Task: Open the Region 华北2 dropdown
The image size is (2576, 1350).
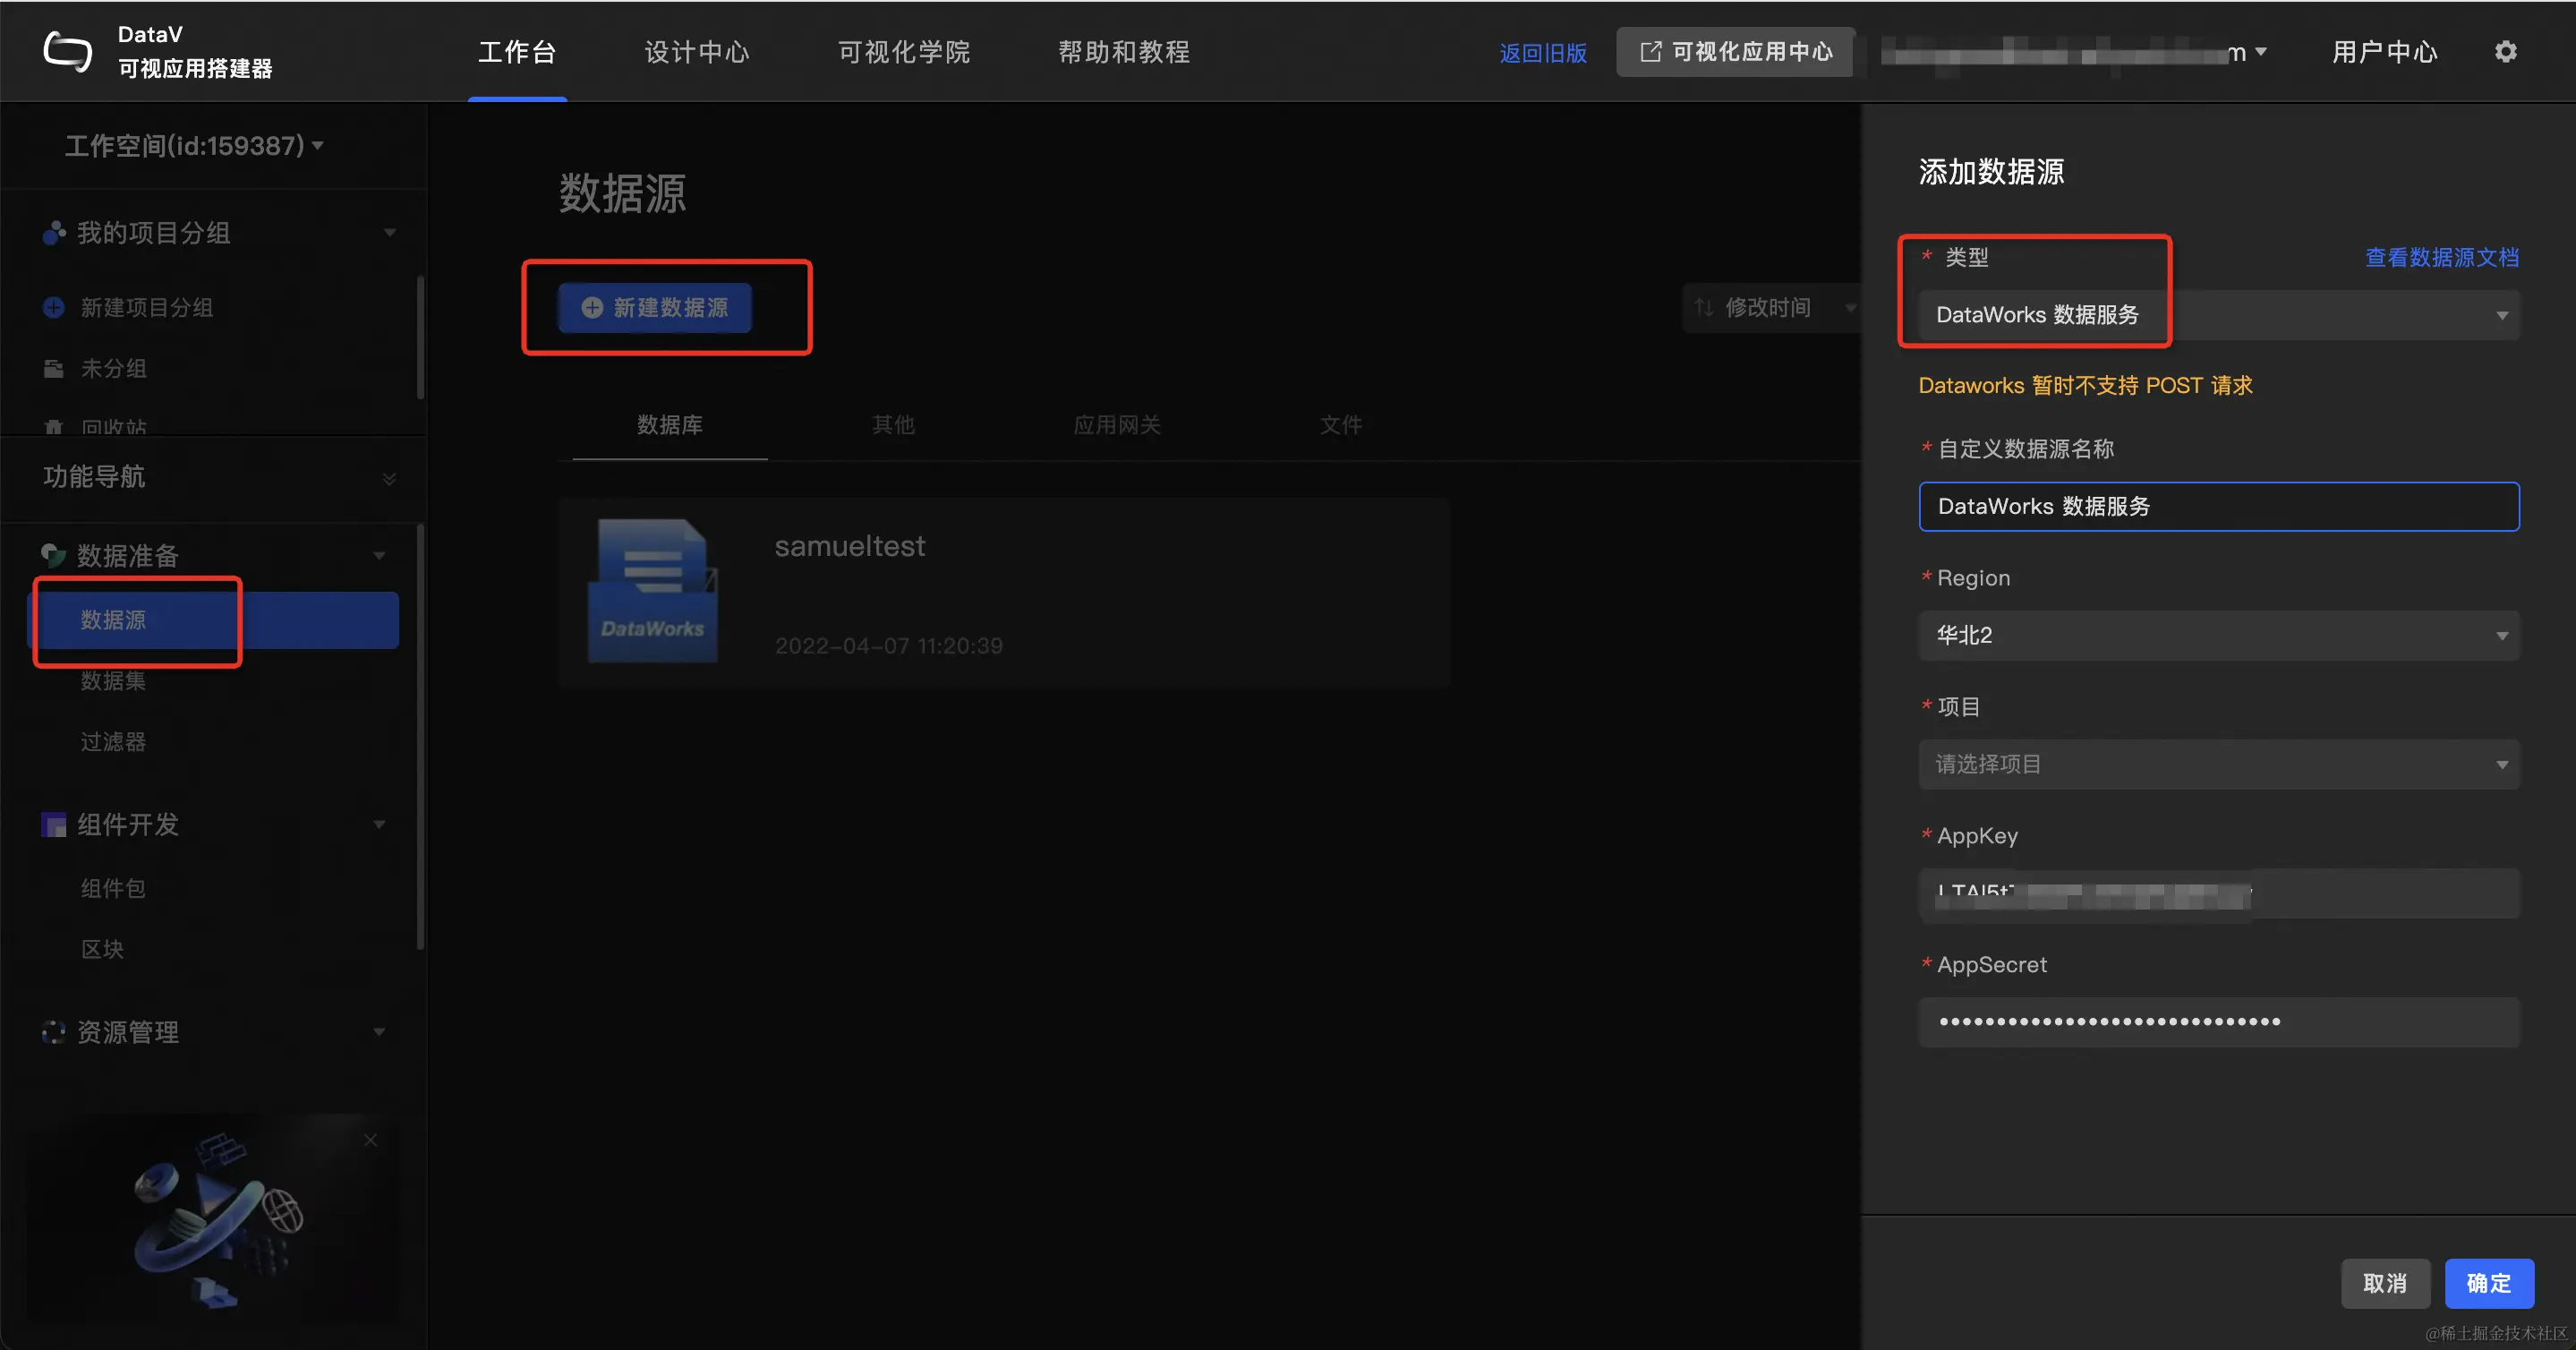Action: pos(2218,635)
